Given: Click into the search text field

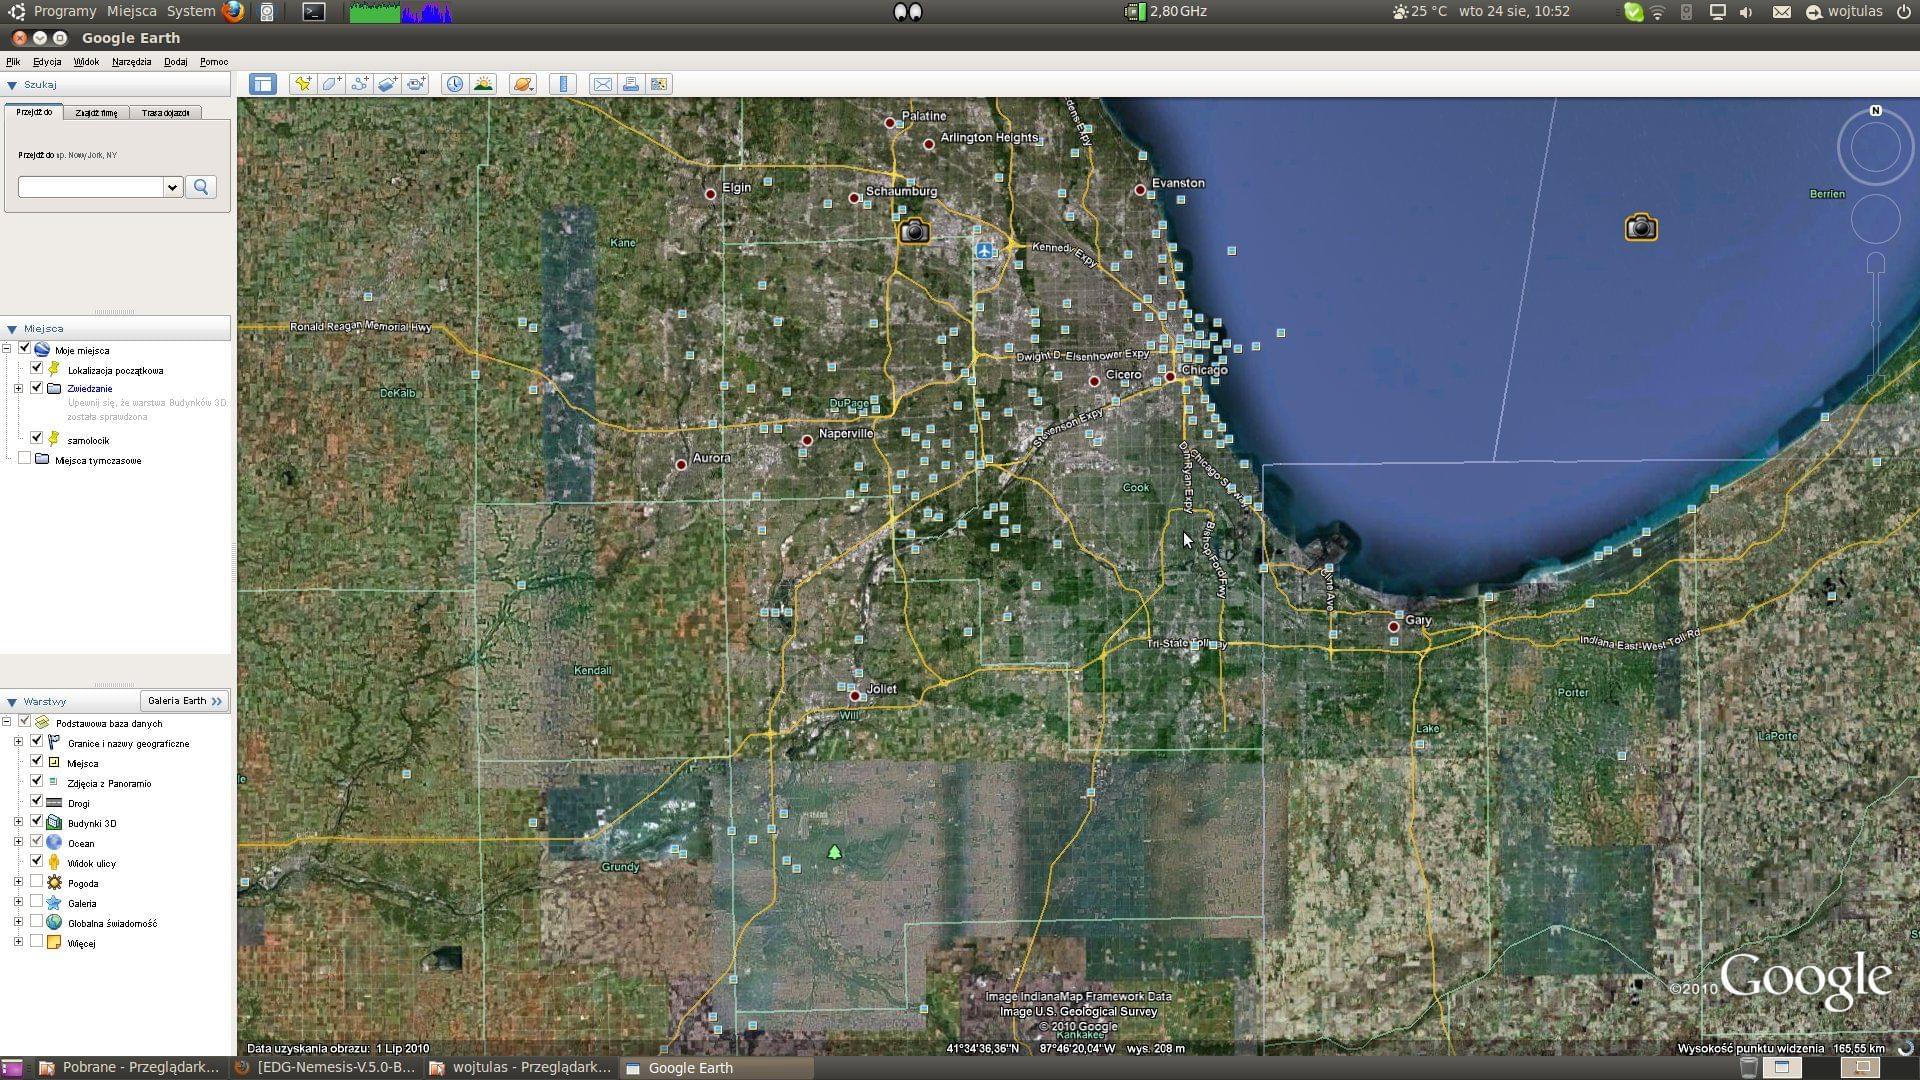Looking at the screenshot, I should coord(90,187).
